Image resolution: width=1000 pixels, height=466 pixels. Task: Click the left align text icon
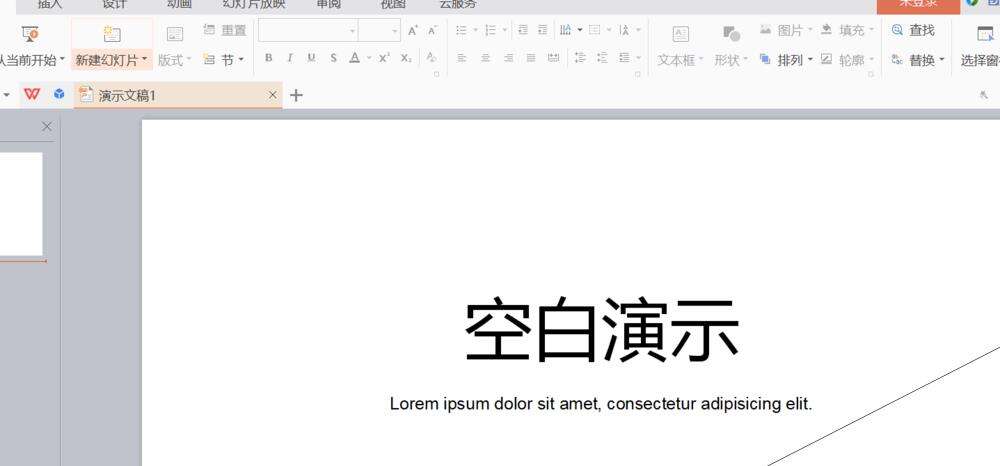click(462, 59)
